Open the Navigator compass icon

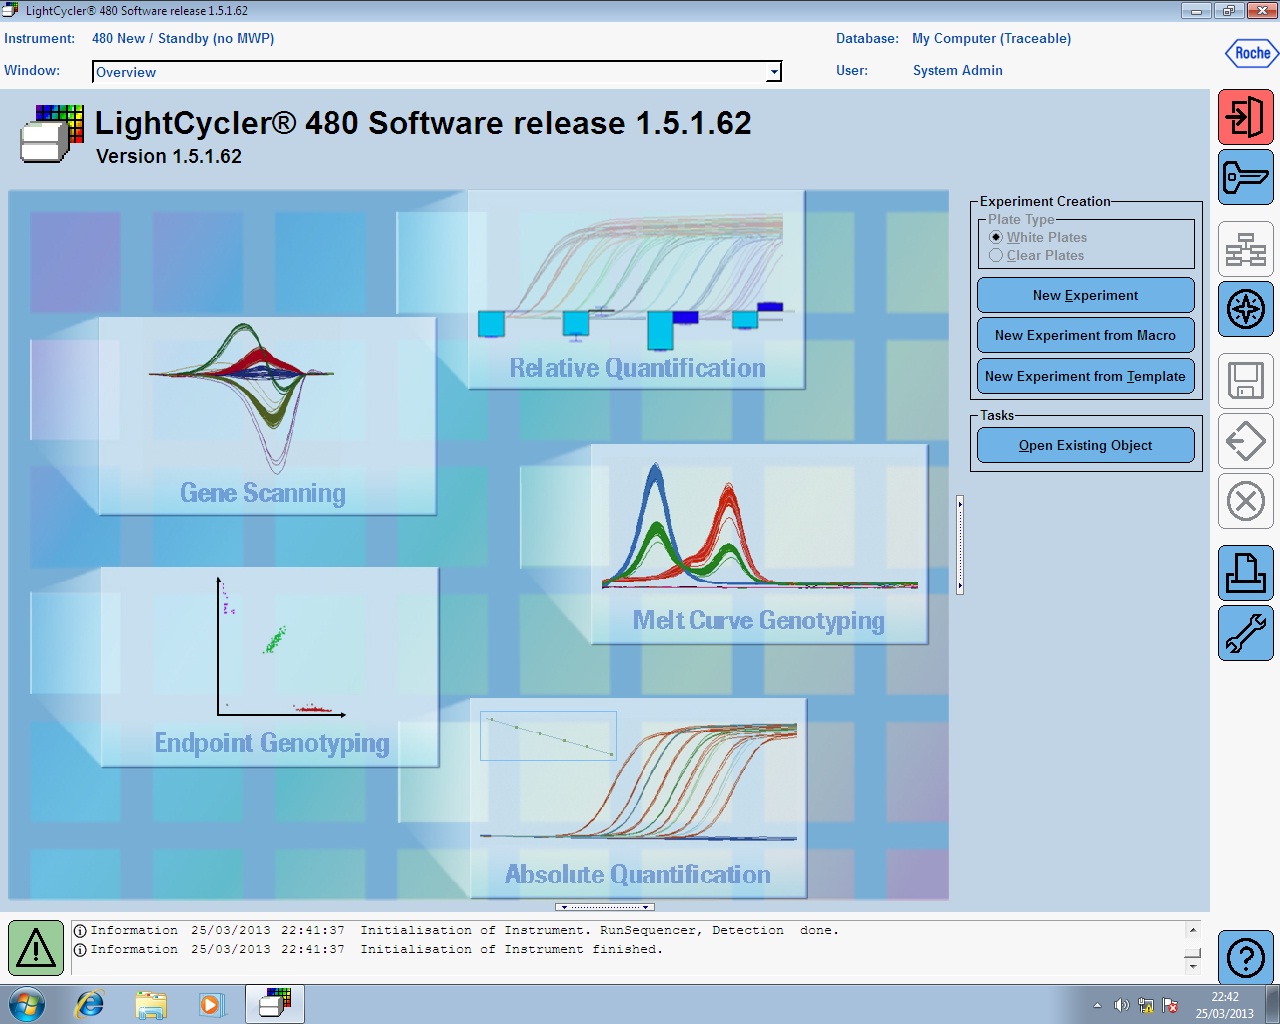coord(1245,310)
